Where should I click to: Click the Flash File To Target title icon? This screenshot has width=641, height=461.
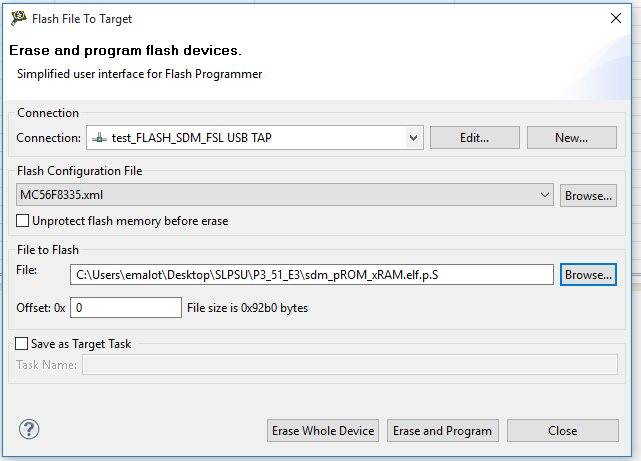[19, 18]
